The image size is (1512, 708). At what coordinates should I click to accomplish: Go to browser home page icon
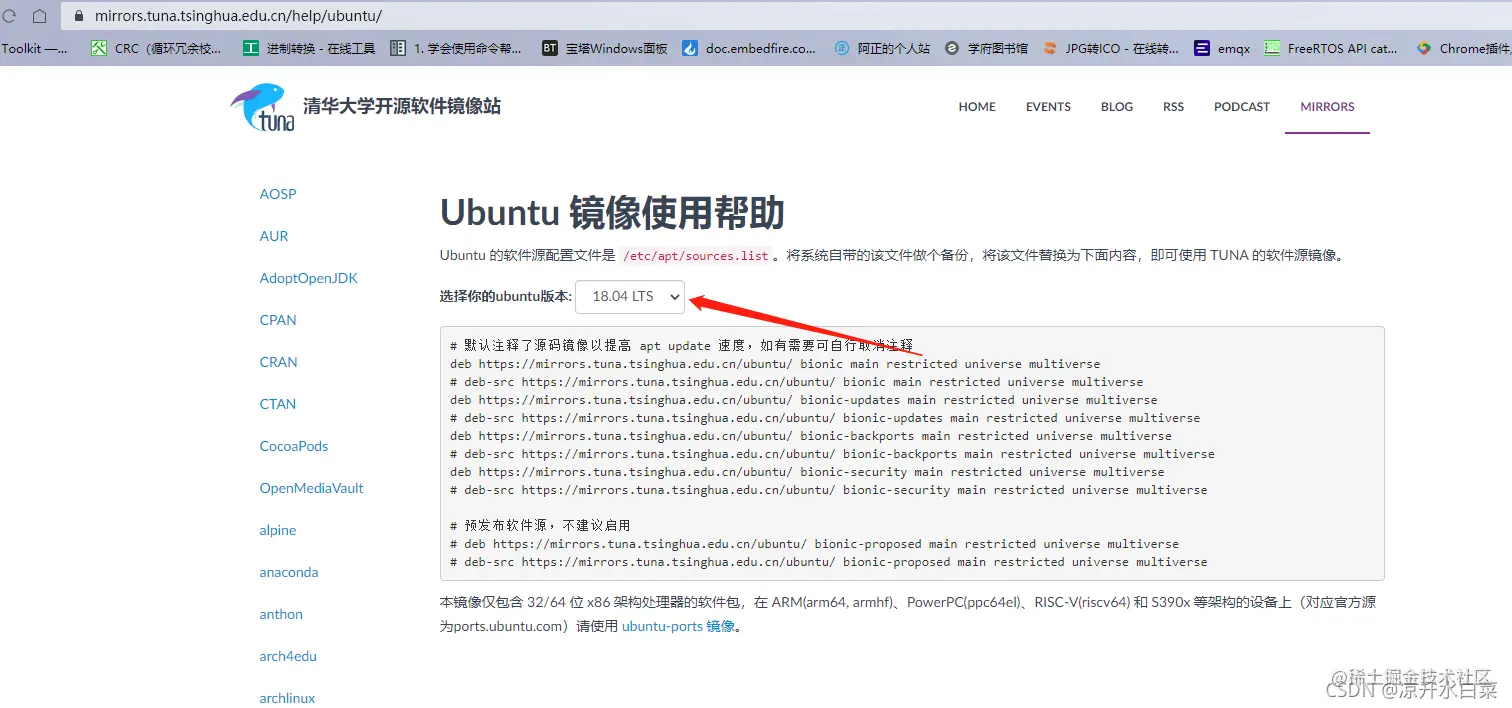point(40,16)
